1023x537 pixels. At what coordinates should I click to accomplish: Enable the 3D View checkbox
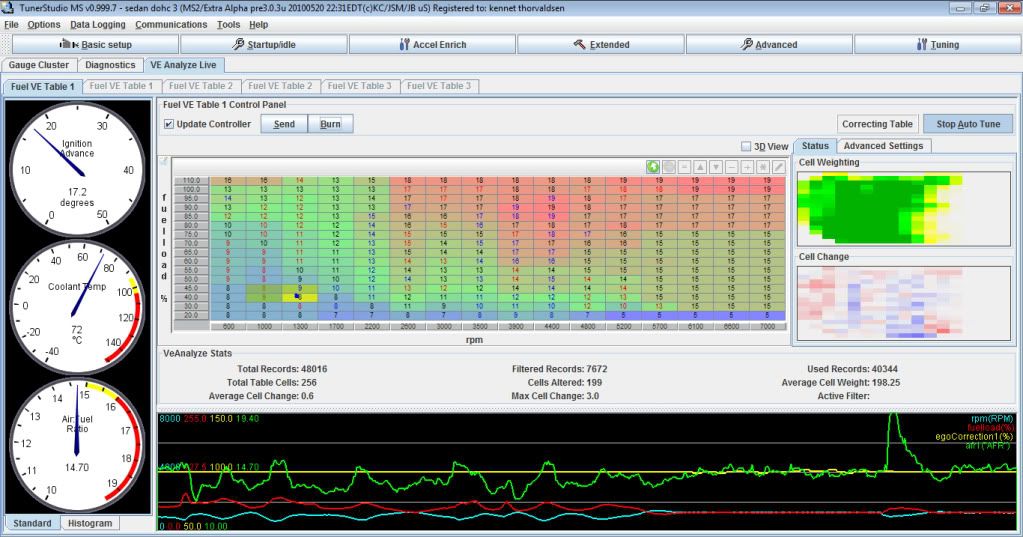746,146
